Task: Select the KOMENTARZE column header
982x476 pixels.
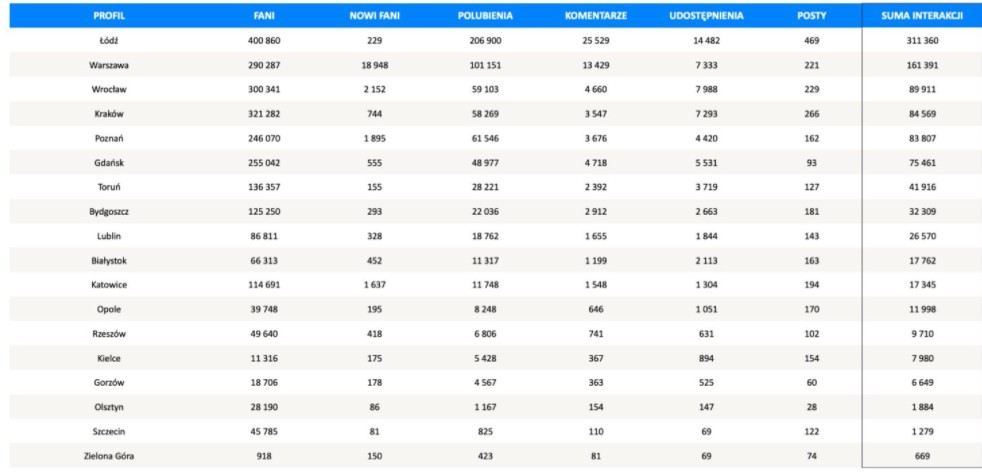Action: coord(596,17)
